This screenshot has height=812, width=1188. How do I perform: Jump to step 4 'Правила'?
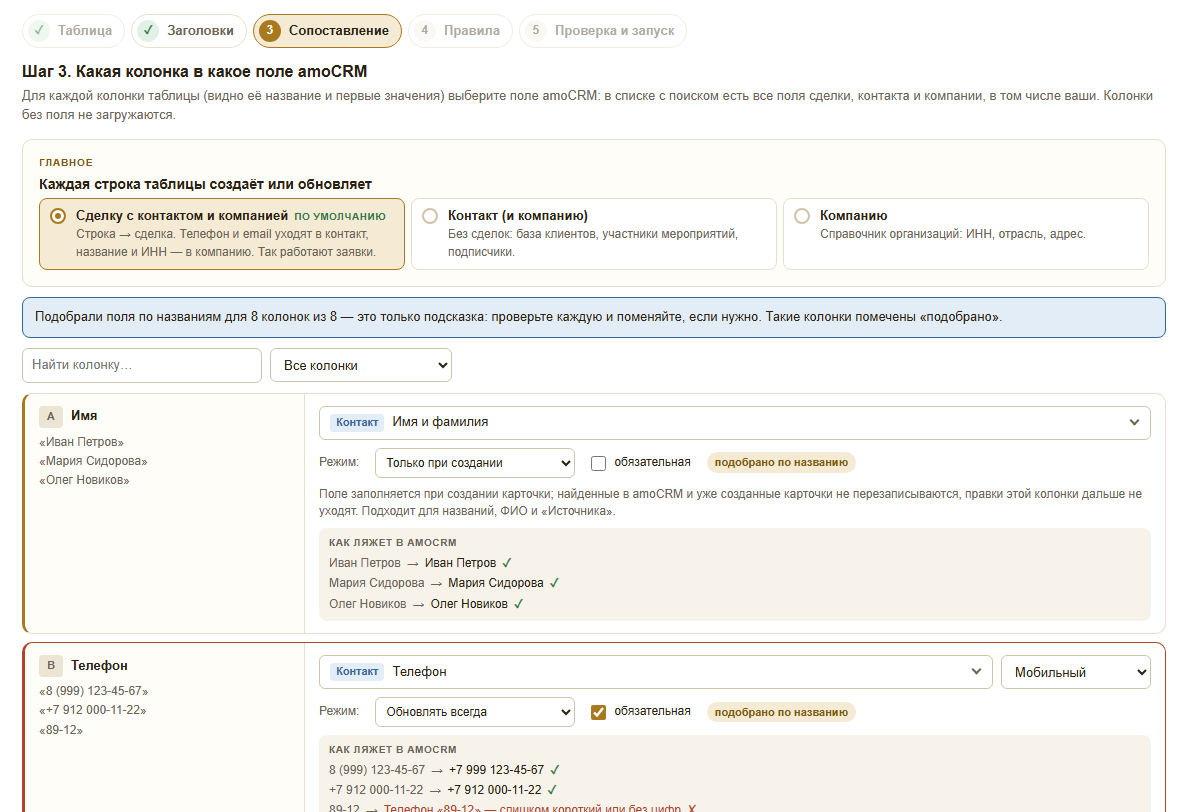click(x=461, y=31)
